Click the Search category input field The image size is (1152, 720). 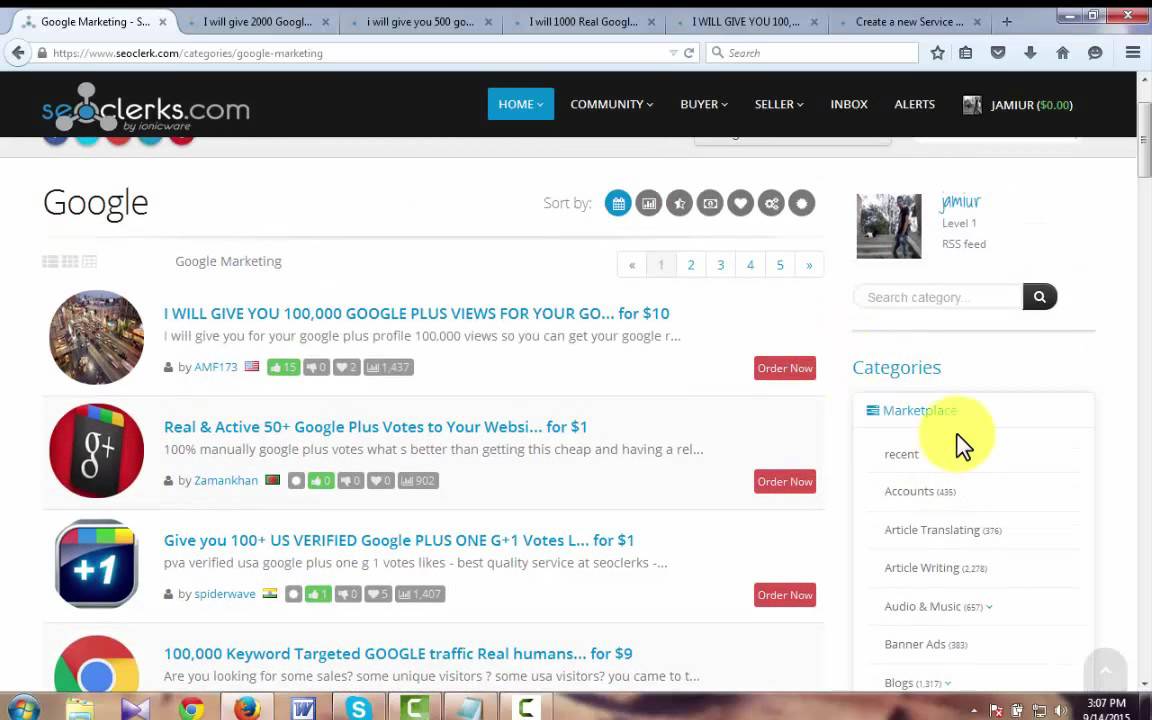(x=938, y=297)
